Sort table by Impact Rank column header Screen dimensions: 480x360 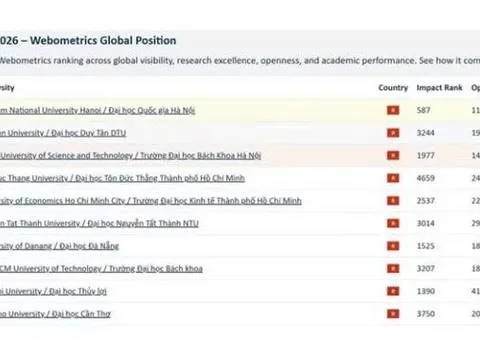pos(439,88)
